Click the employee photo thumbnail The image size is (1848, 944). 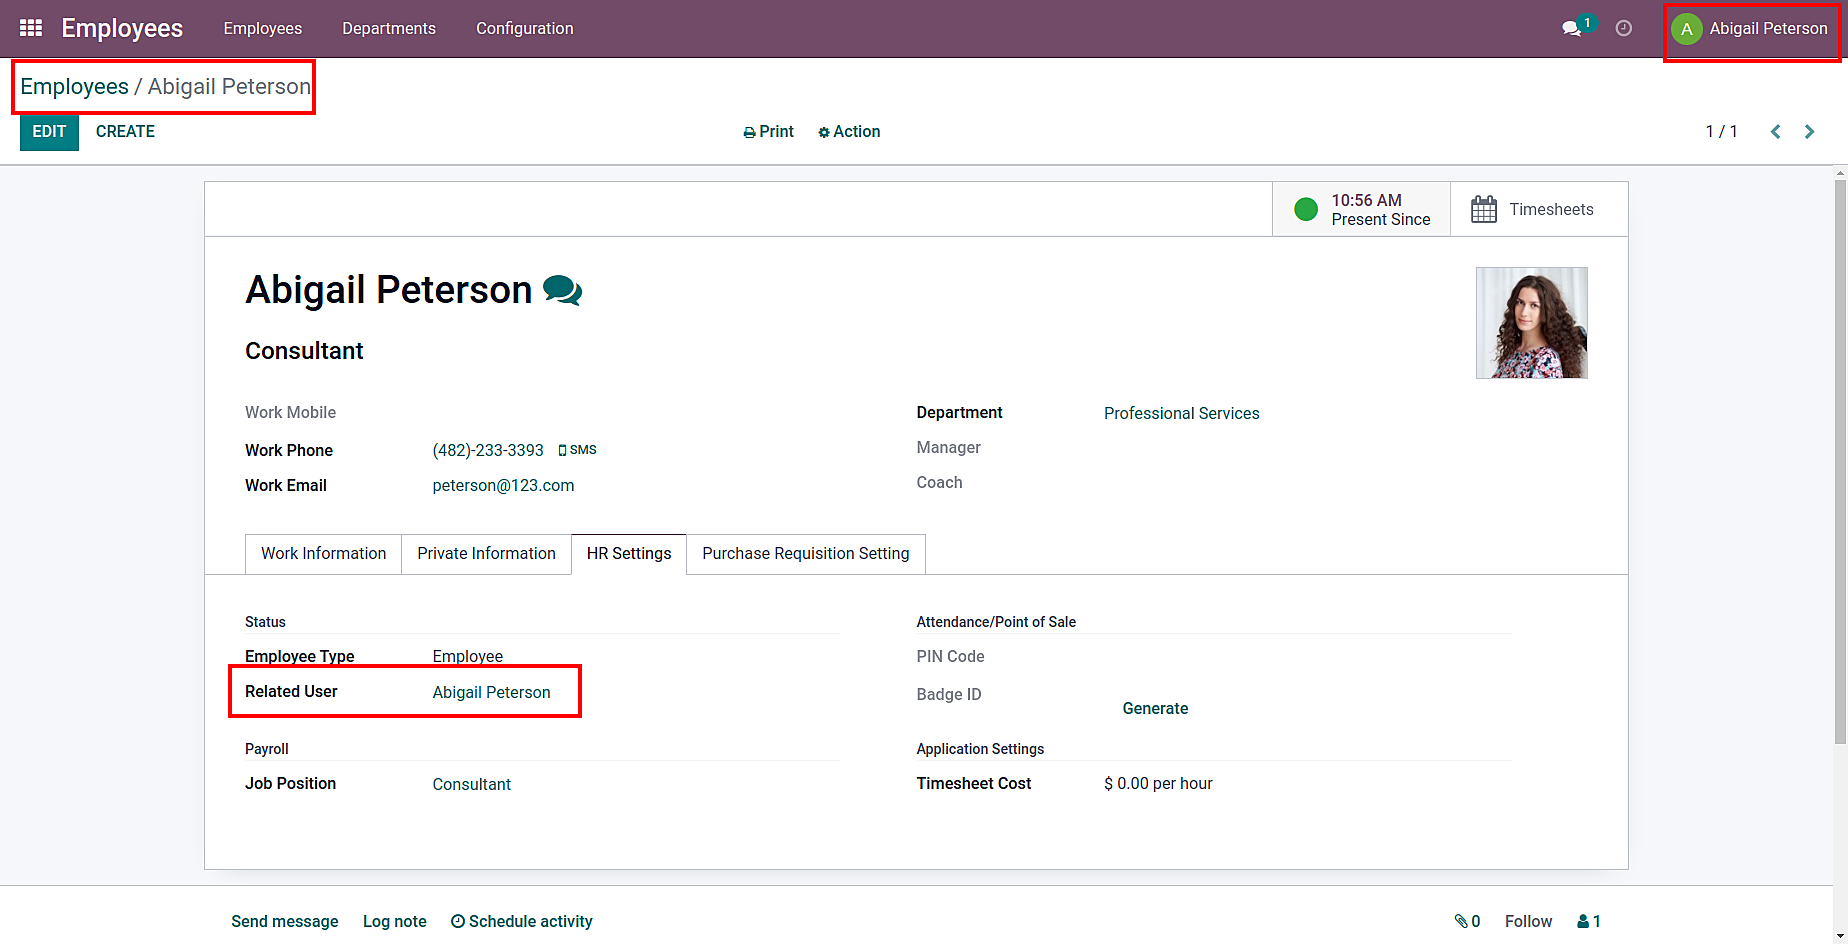click(1531, 323)
